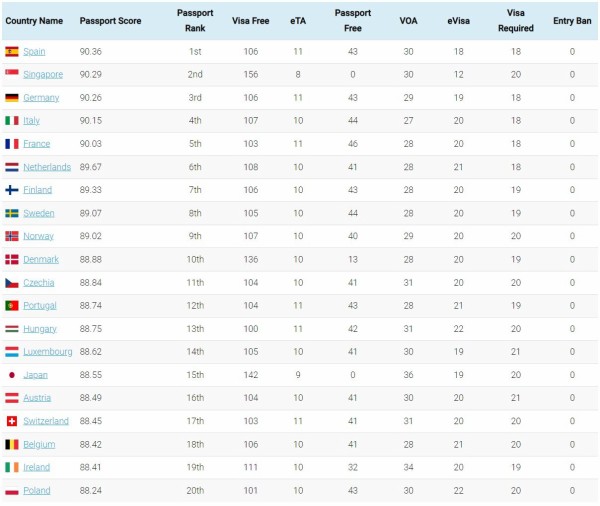Click the Finland flag icon

[x=12, y=190]
